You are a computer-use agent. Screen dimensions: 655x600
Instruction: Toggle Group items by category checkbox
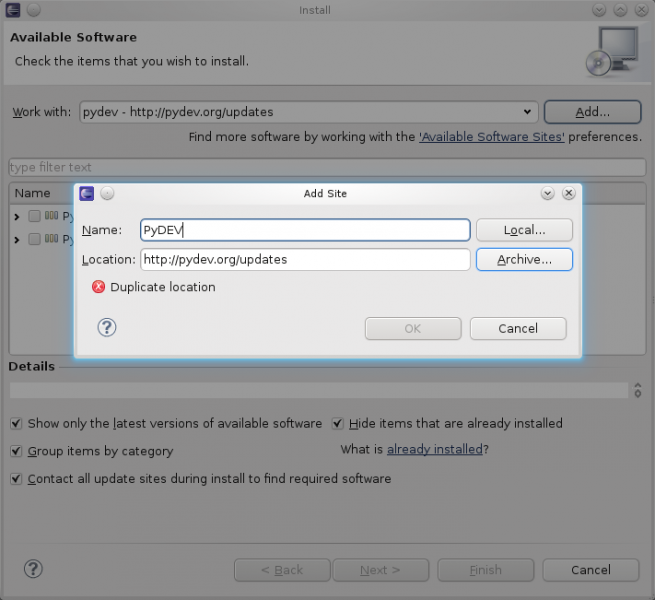(16, 451)
